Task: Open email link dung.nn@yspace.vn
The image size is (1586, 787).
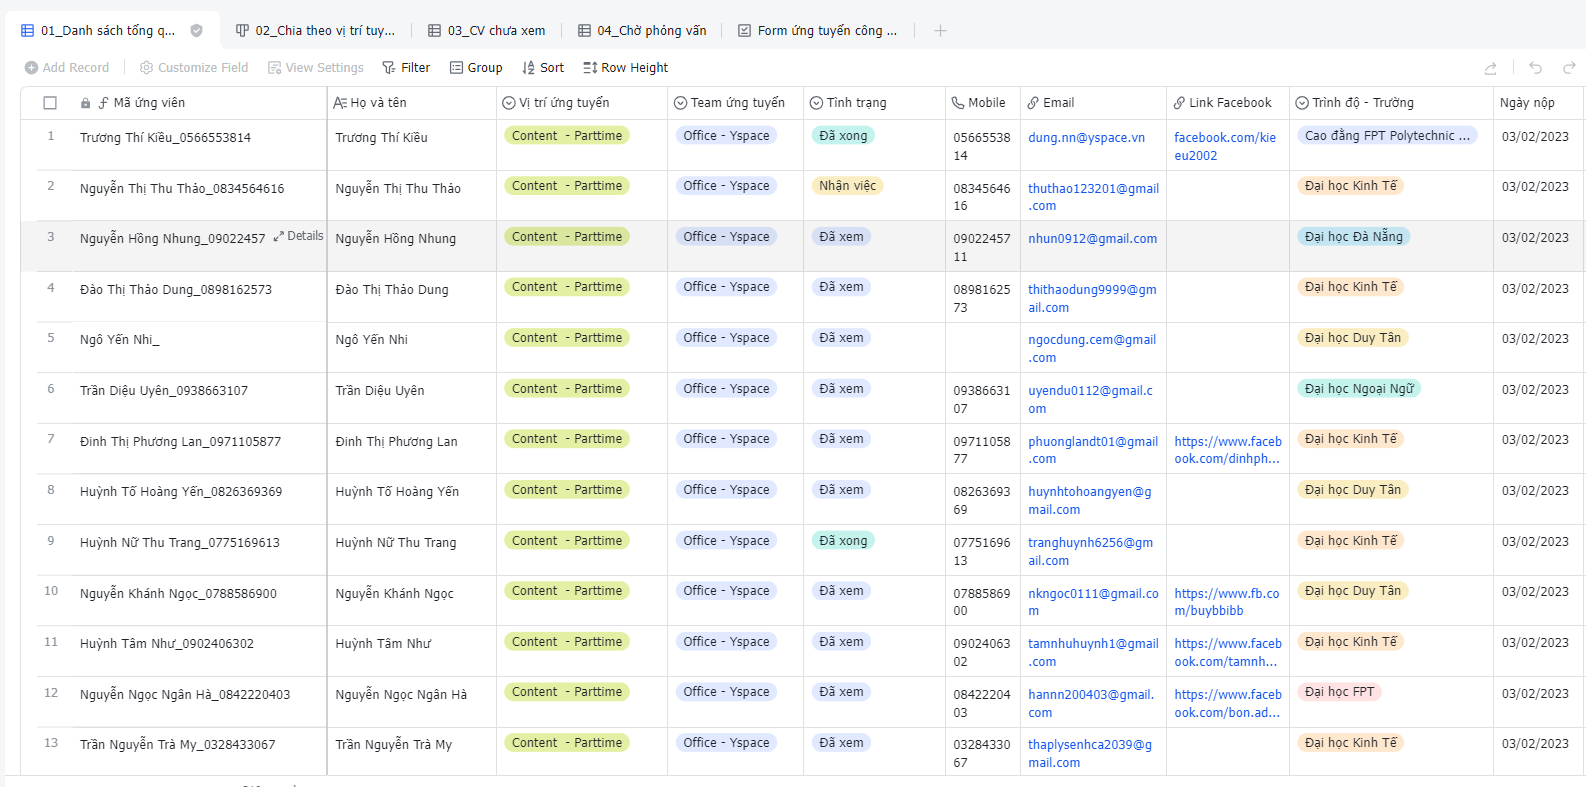Action: tap(1086, 138)
